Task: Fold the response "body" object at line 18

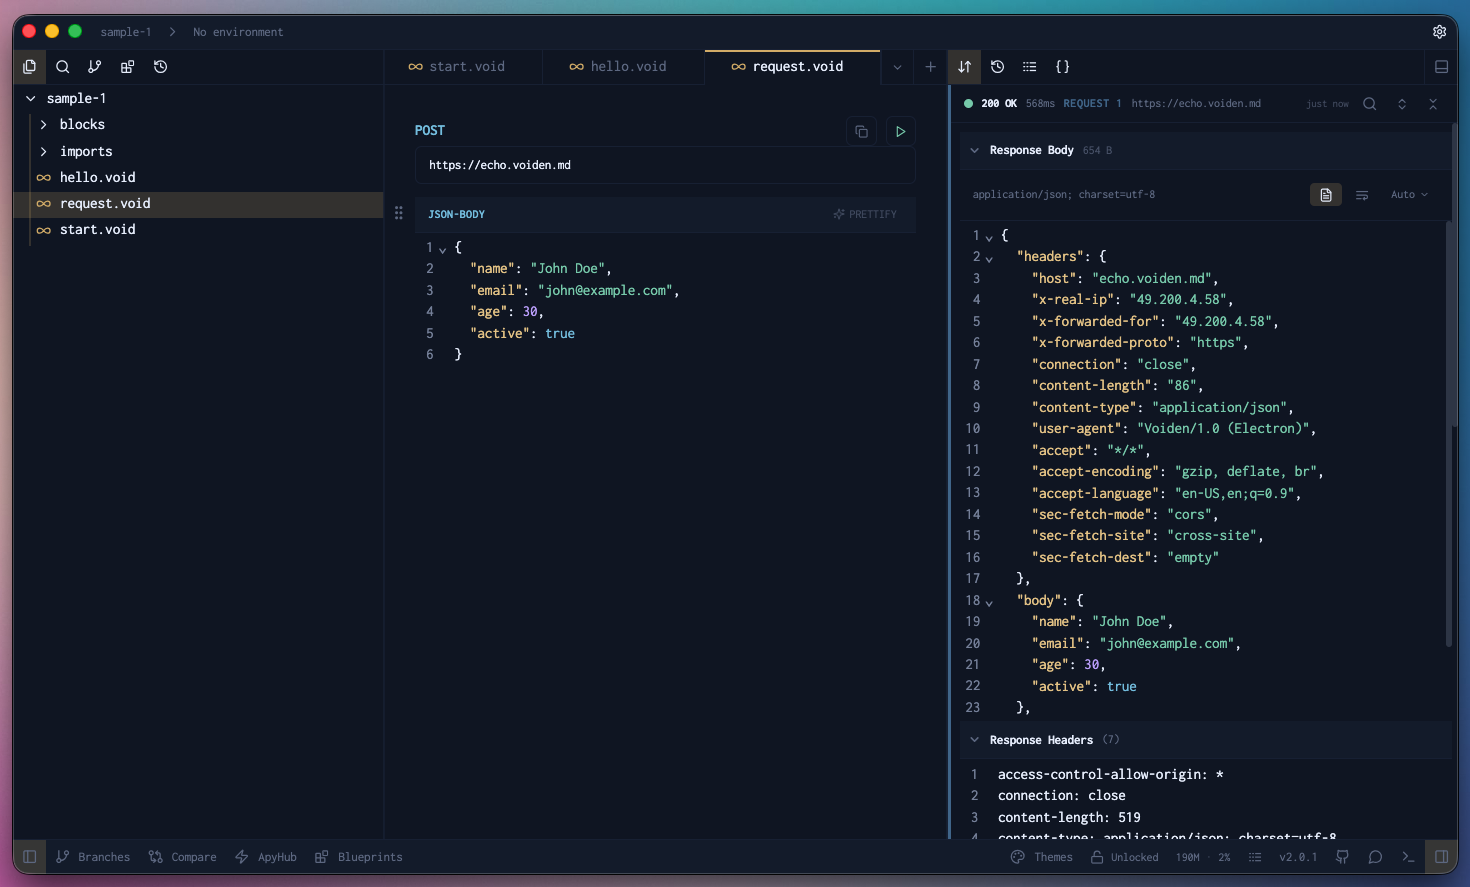Action: pos(989,602)
